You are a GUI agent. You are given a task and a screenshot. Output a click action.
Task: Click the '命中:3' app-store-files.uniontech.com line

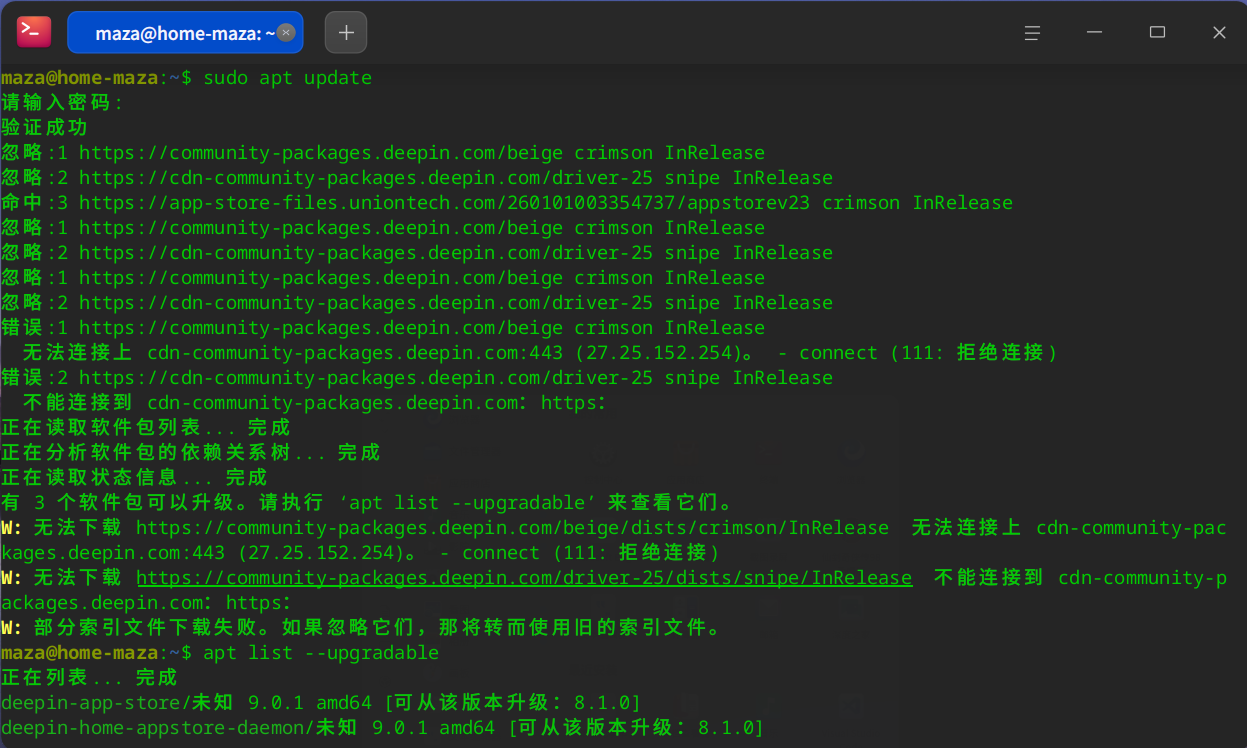tap(507, 203)
